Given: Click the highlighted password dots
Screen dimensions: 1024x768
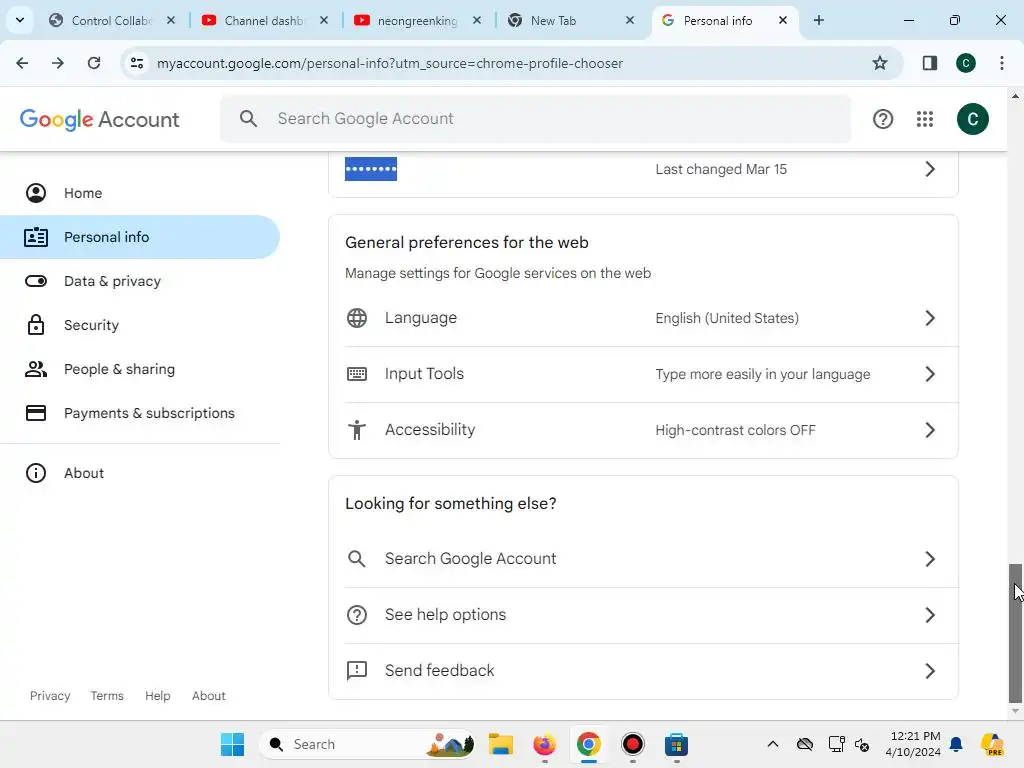Looking at the screenshot, I should coord(370,169).
